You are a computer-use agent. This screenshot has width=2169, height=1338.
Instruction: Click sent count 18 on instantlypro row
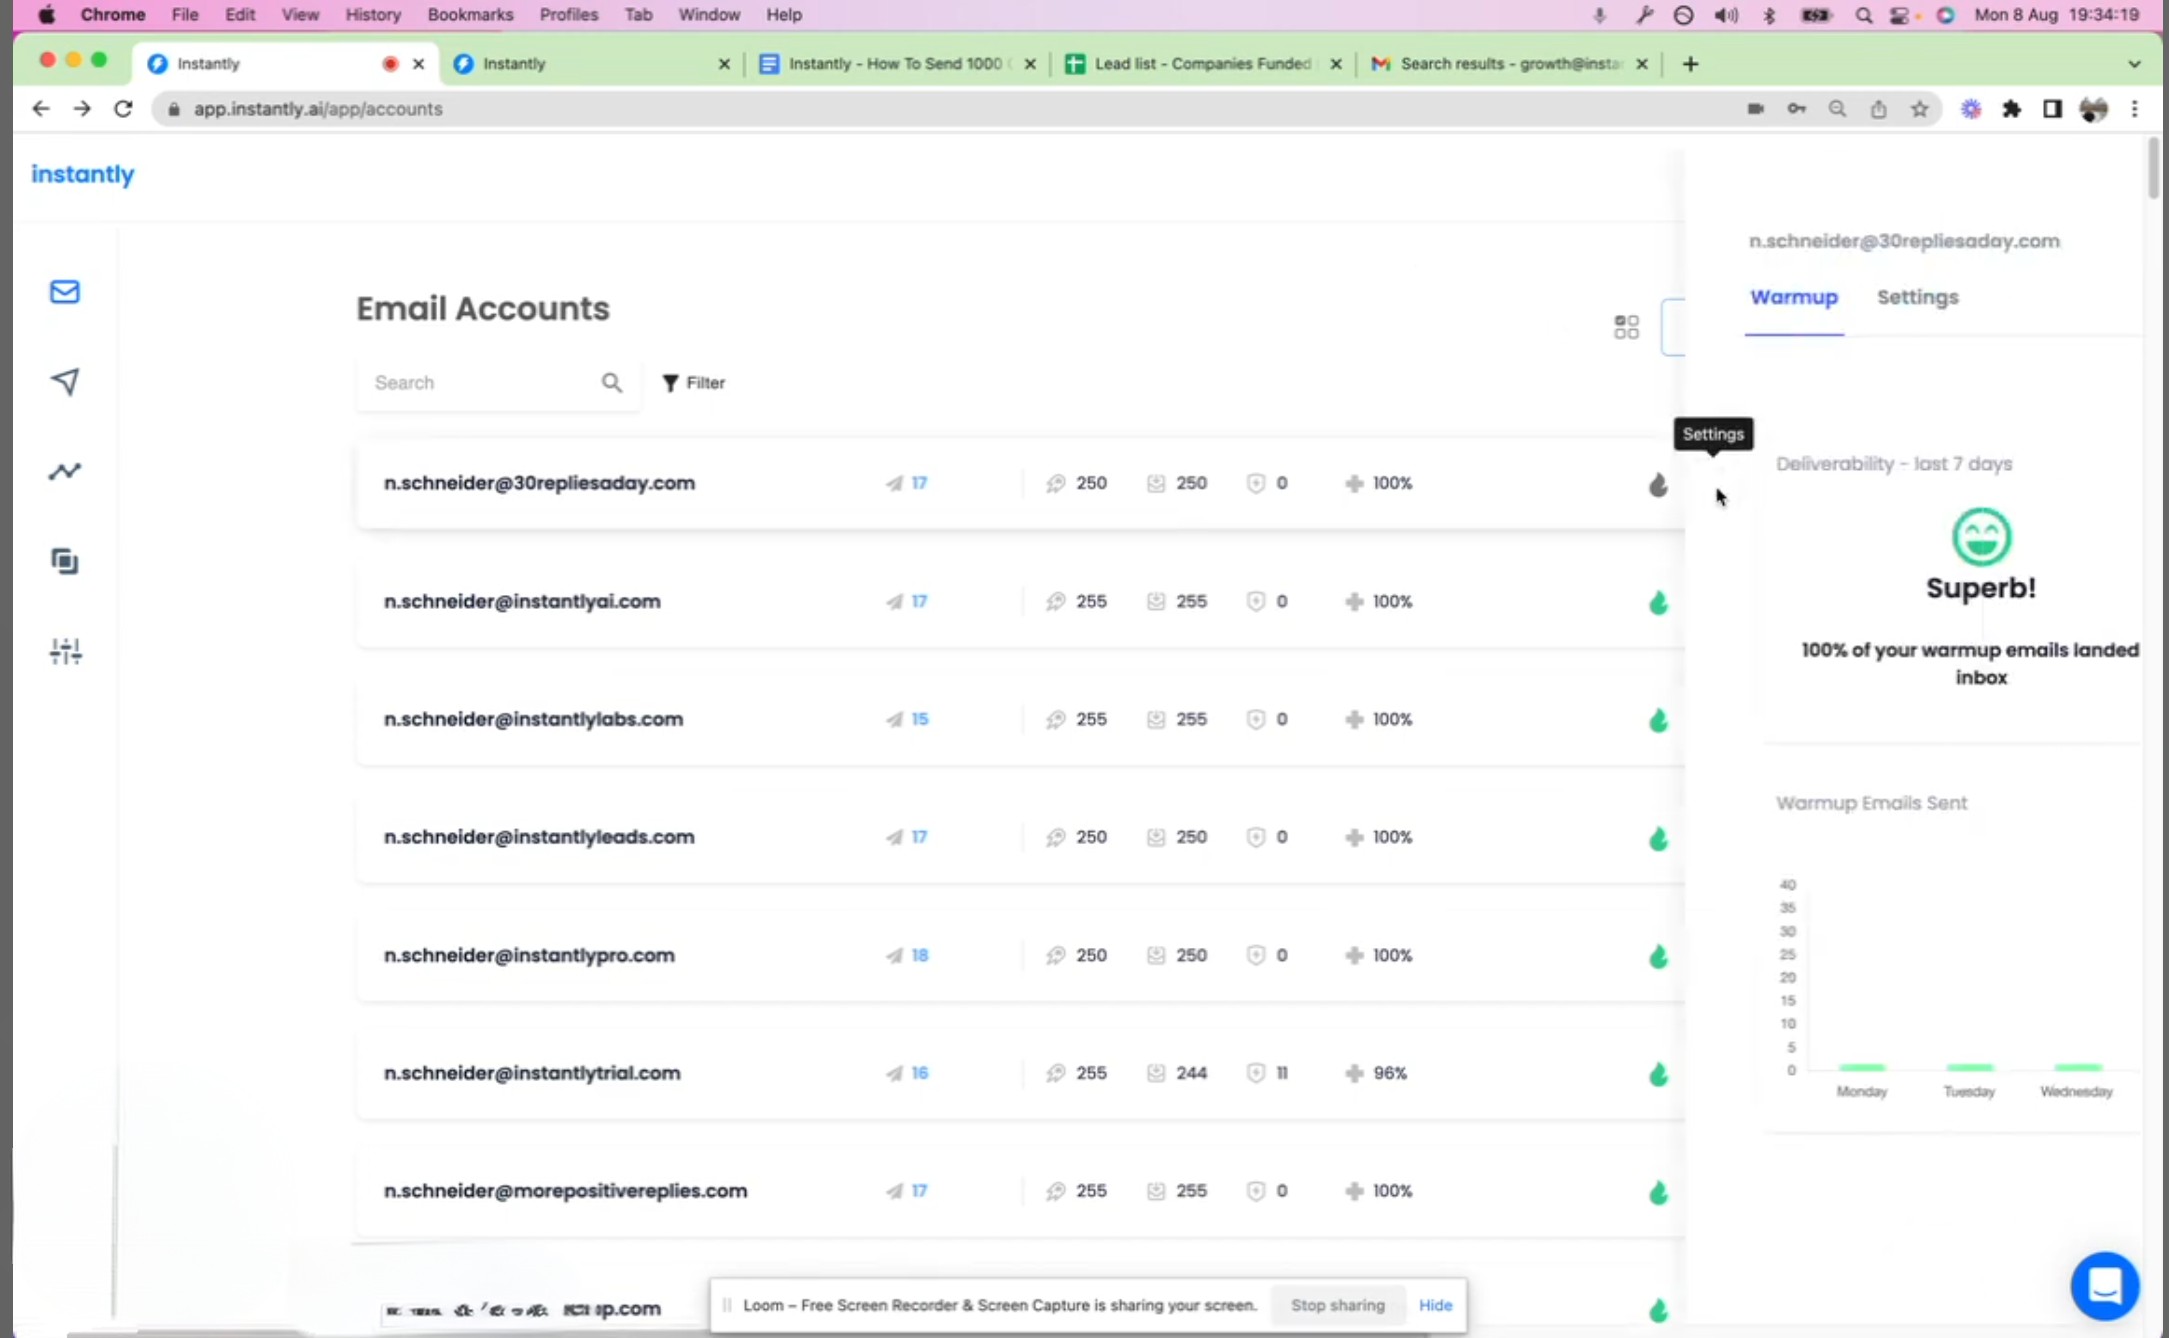click(x=920, y=955)
